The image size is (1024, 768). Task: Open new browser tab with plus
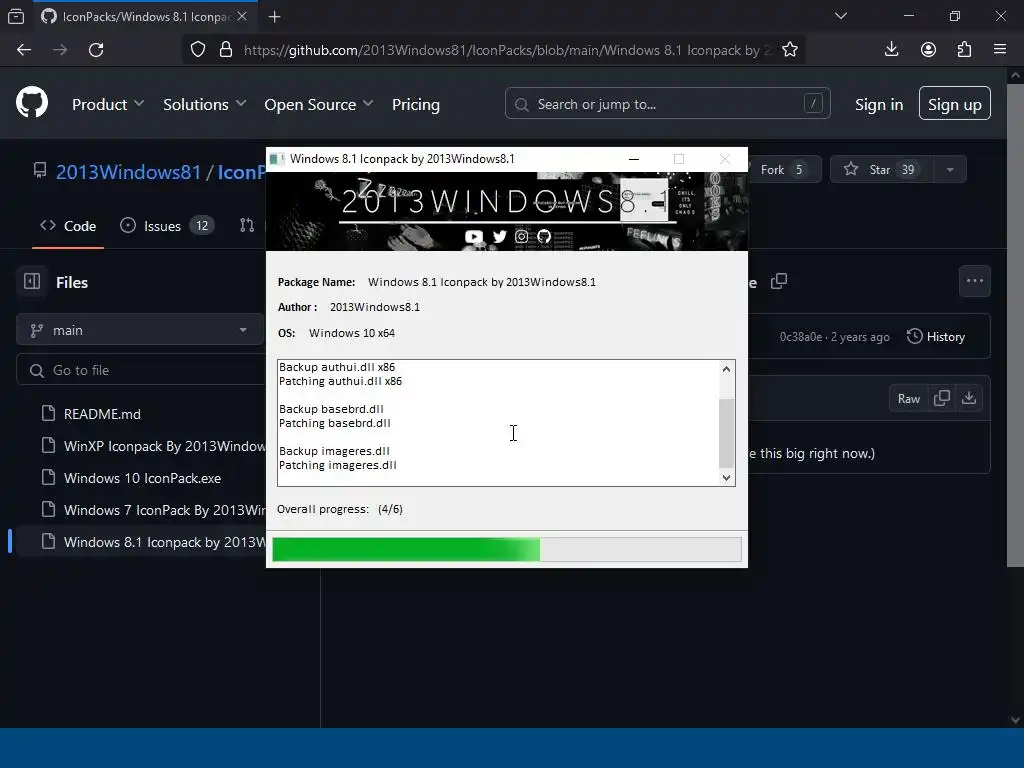(274, 16)
